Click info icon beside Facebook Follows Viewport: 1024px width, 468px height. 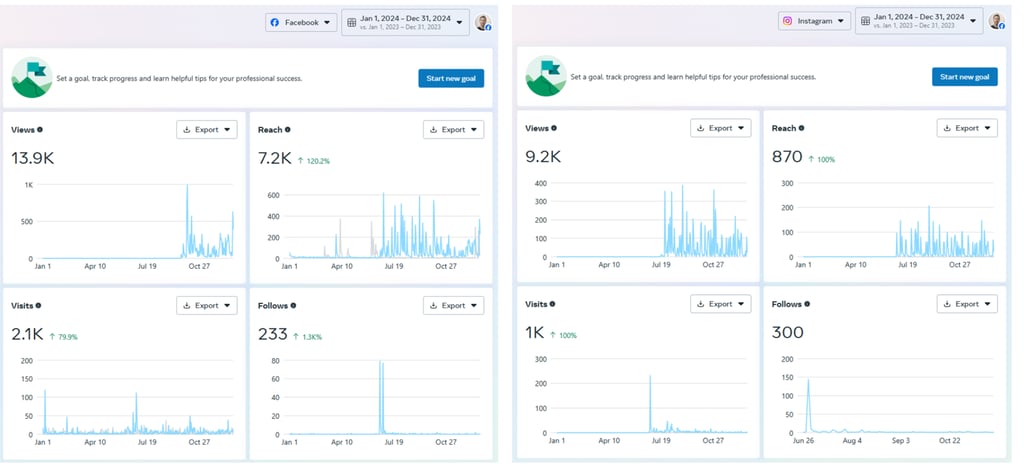point(293,305)
